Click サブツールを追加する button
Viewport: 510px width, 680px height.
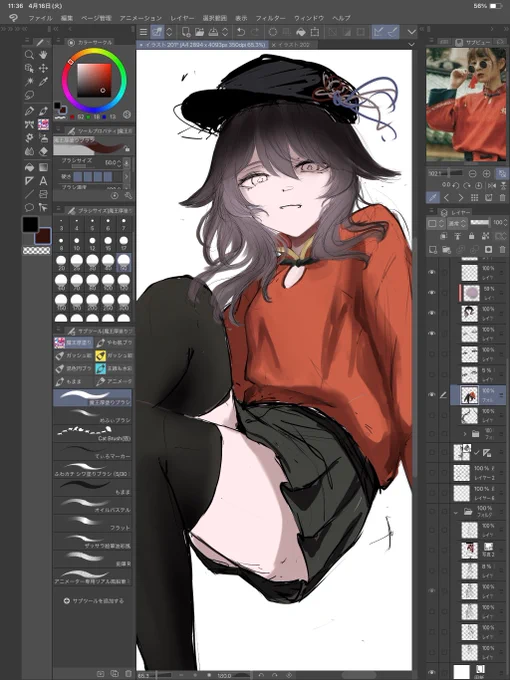pos(93,601)
